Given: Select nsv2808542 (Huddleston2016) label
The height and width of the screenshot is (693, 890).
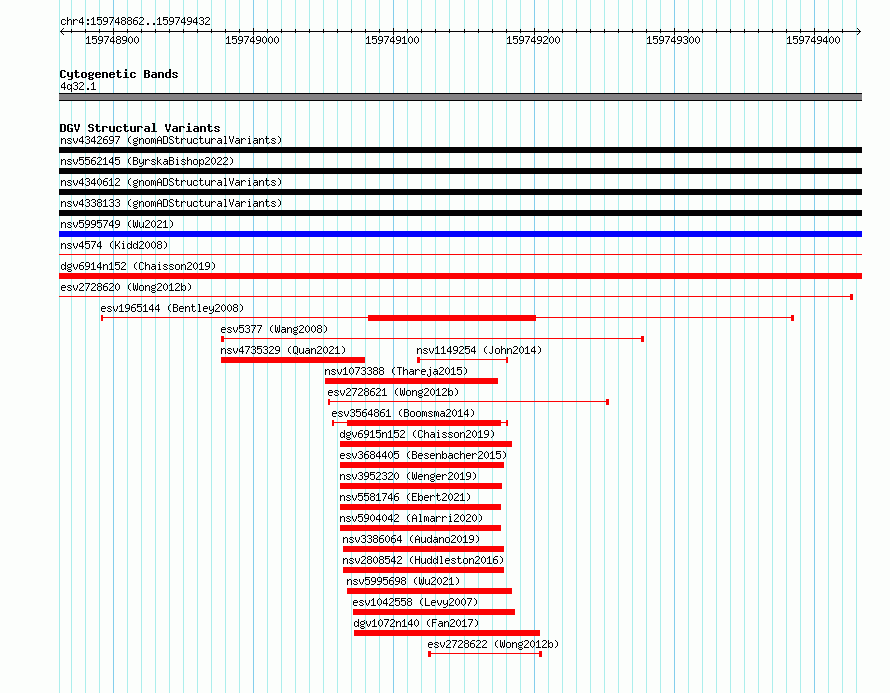Looking at the screenshot, I should point(423,560).
